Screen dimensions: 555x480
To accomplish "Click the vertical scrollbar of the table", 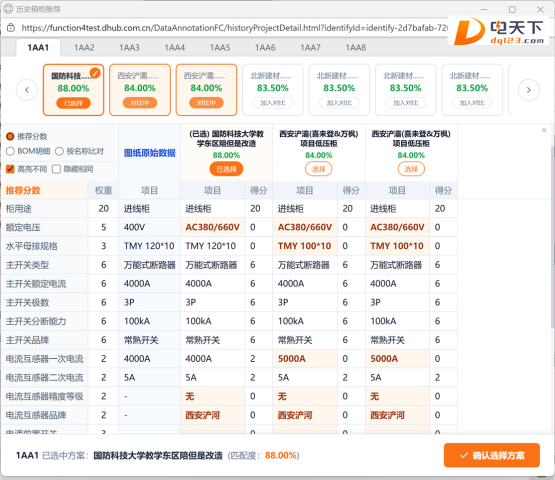I will point(552,237).
